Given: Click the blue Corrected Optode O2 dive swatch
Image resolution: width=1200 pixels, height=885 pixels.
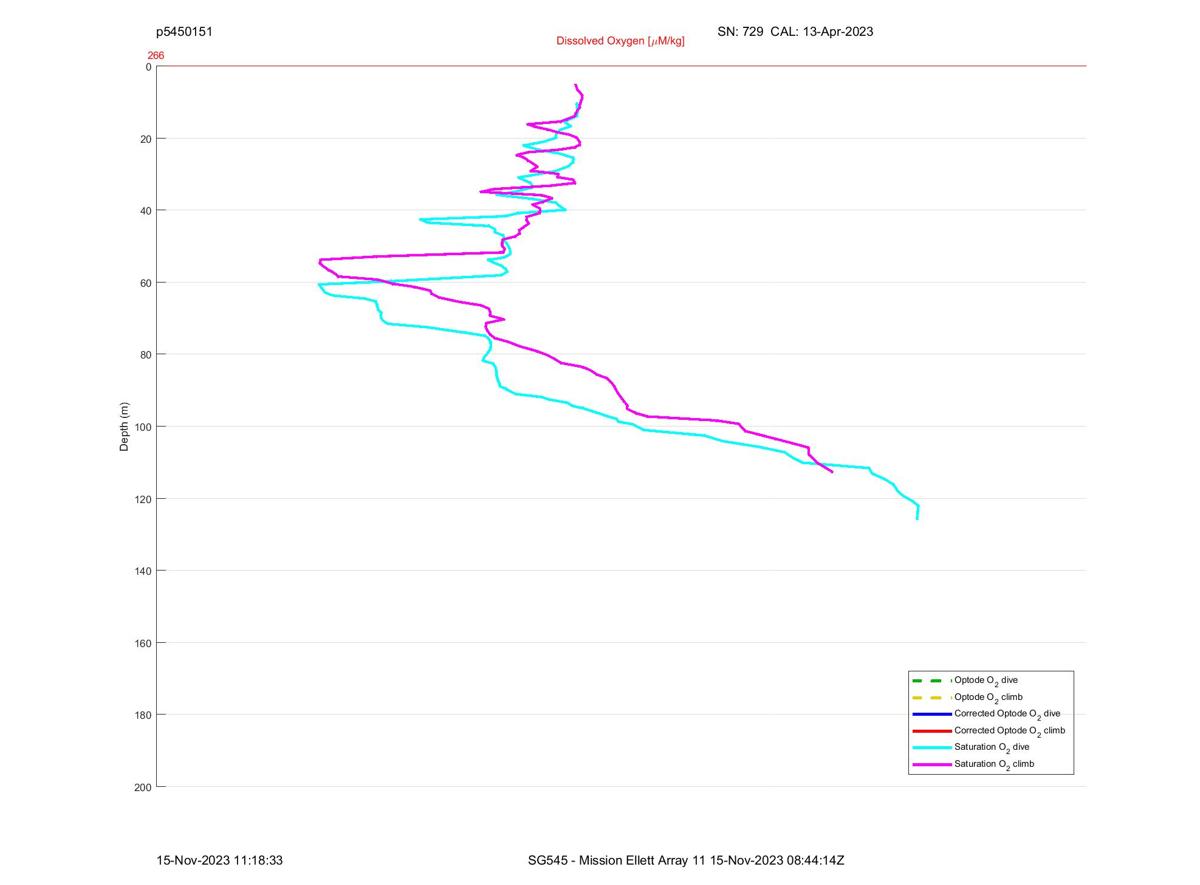Looking at the screenshot, I should coord(931,714).
